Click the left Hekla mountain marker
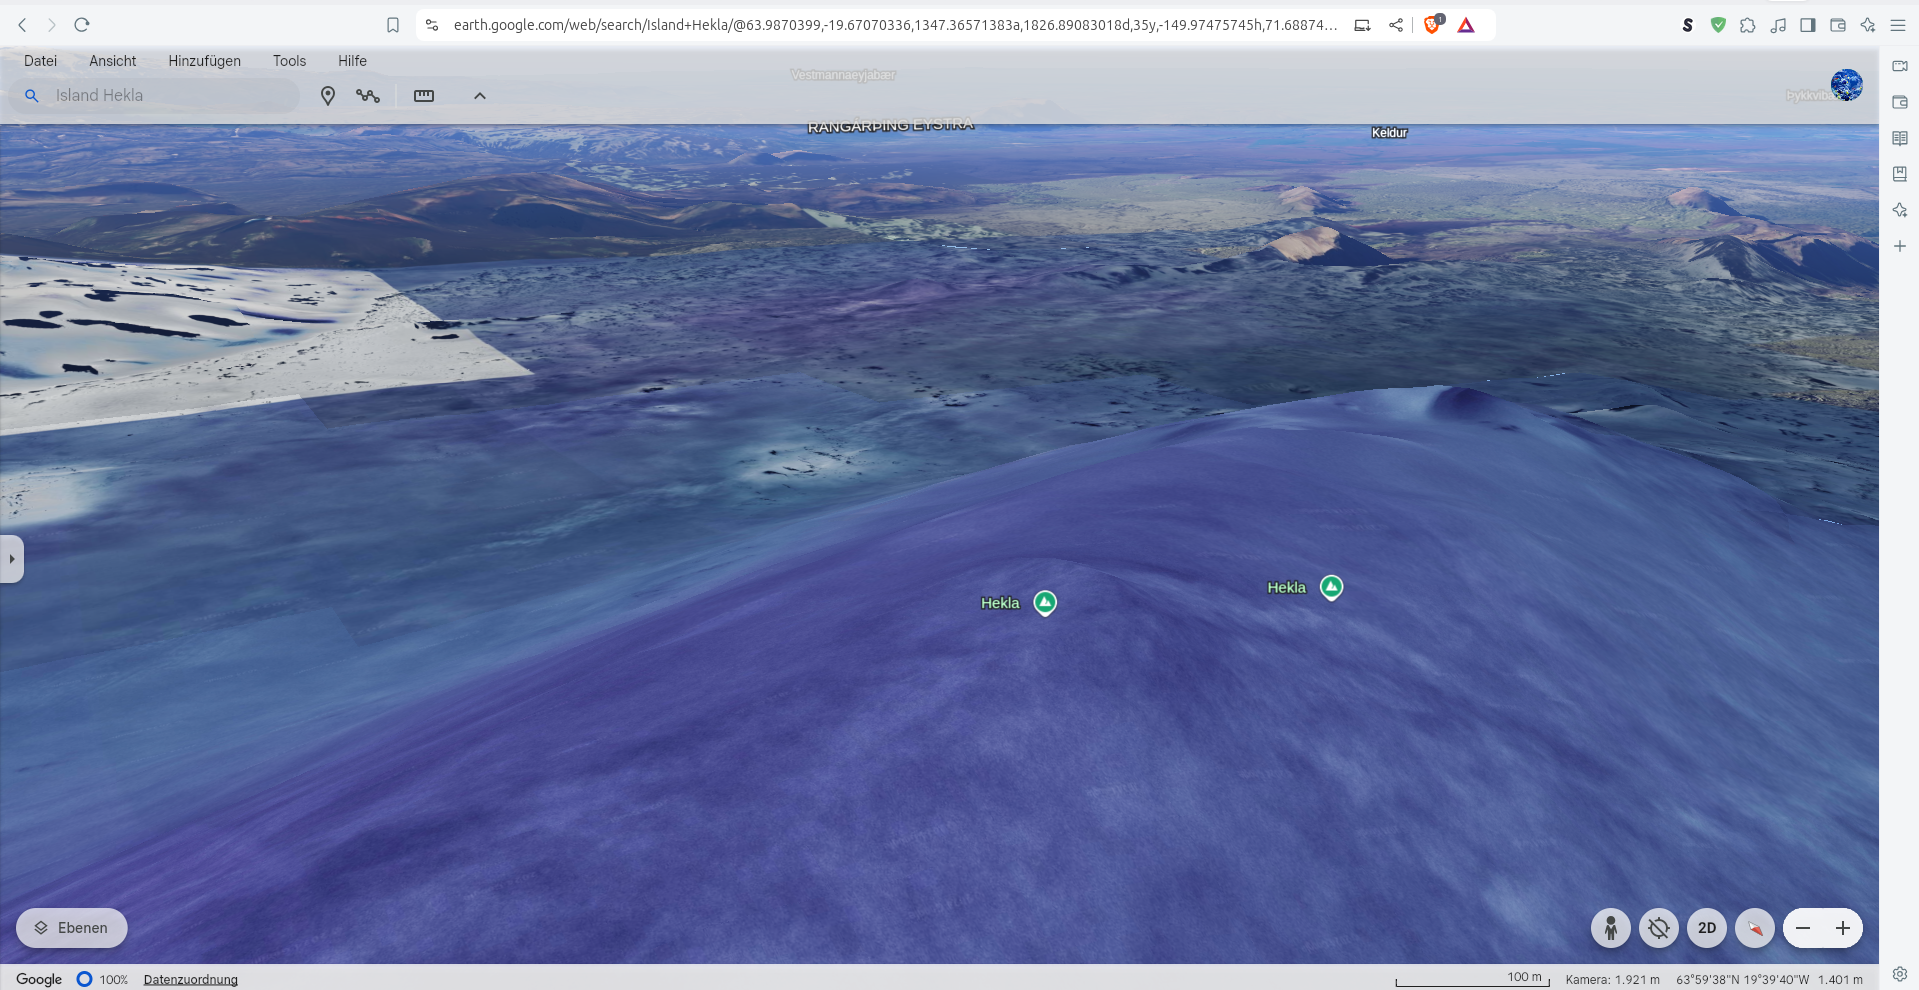 [1045, 603]
